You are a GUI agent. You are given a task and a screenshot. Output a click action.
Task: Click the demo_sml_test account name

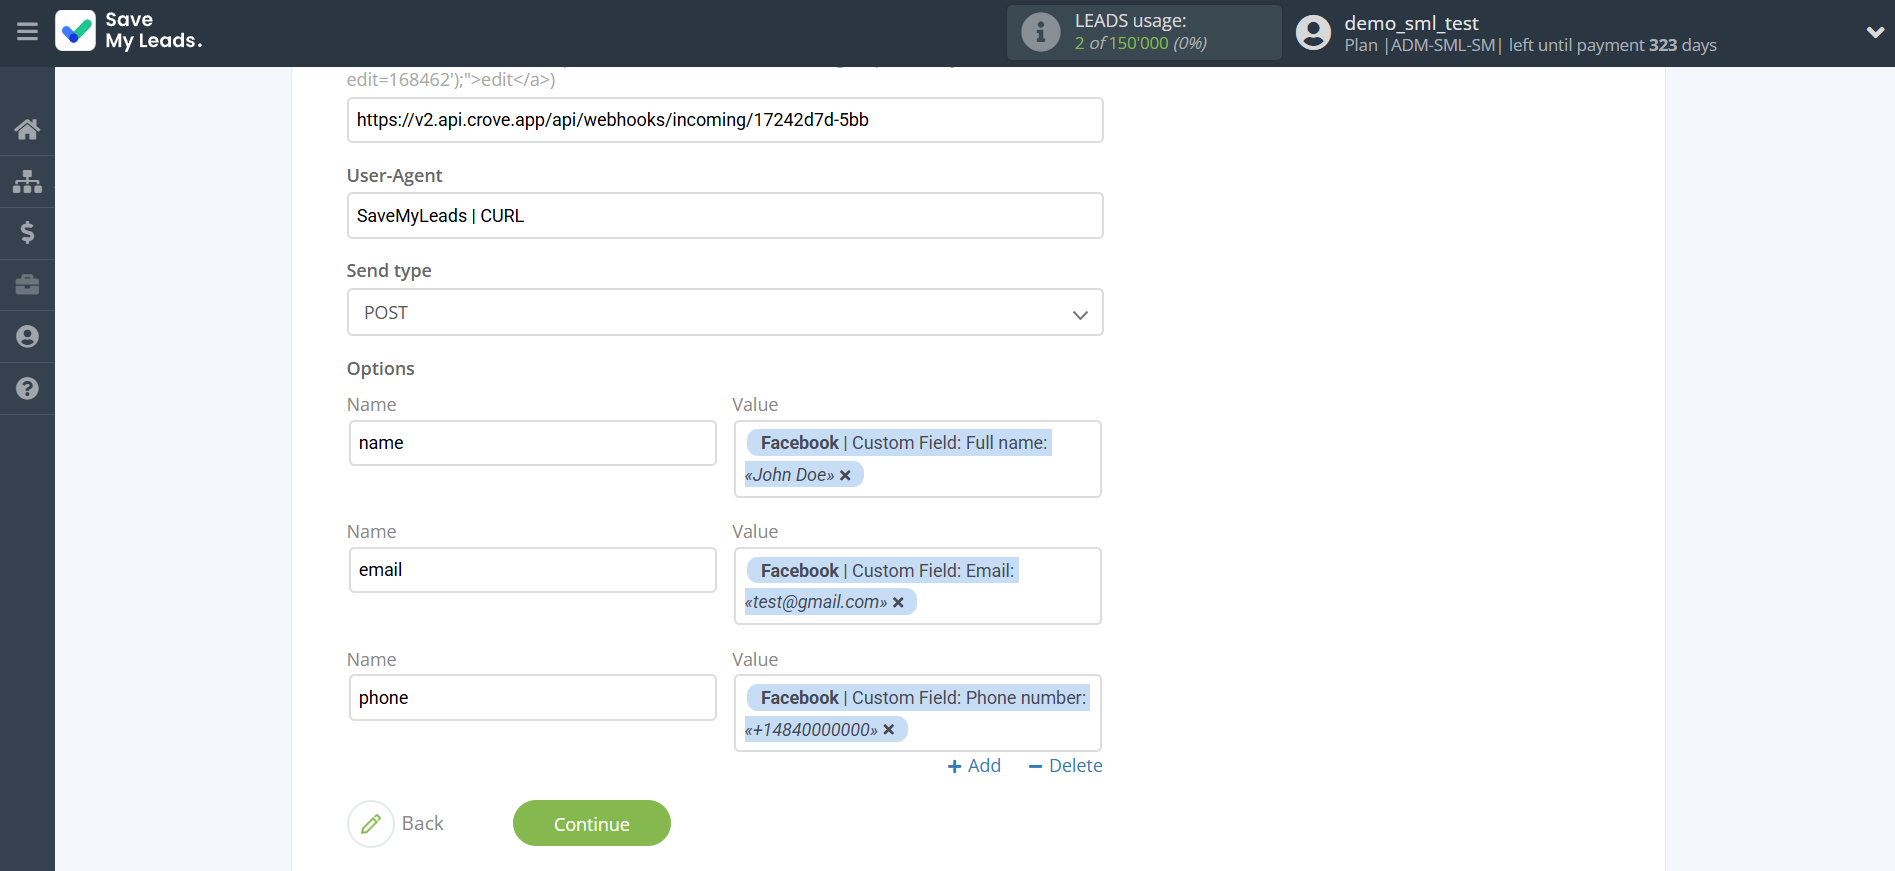click(x=1411, y=23)
